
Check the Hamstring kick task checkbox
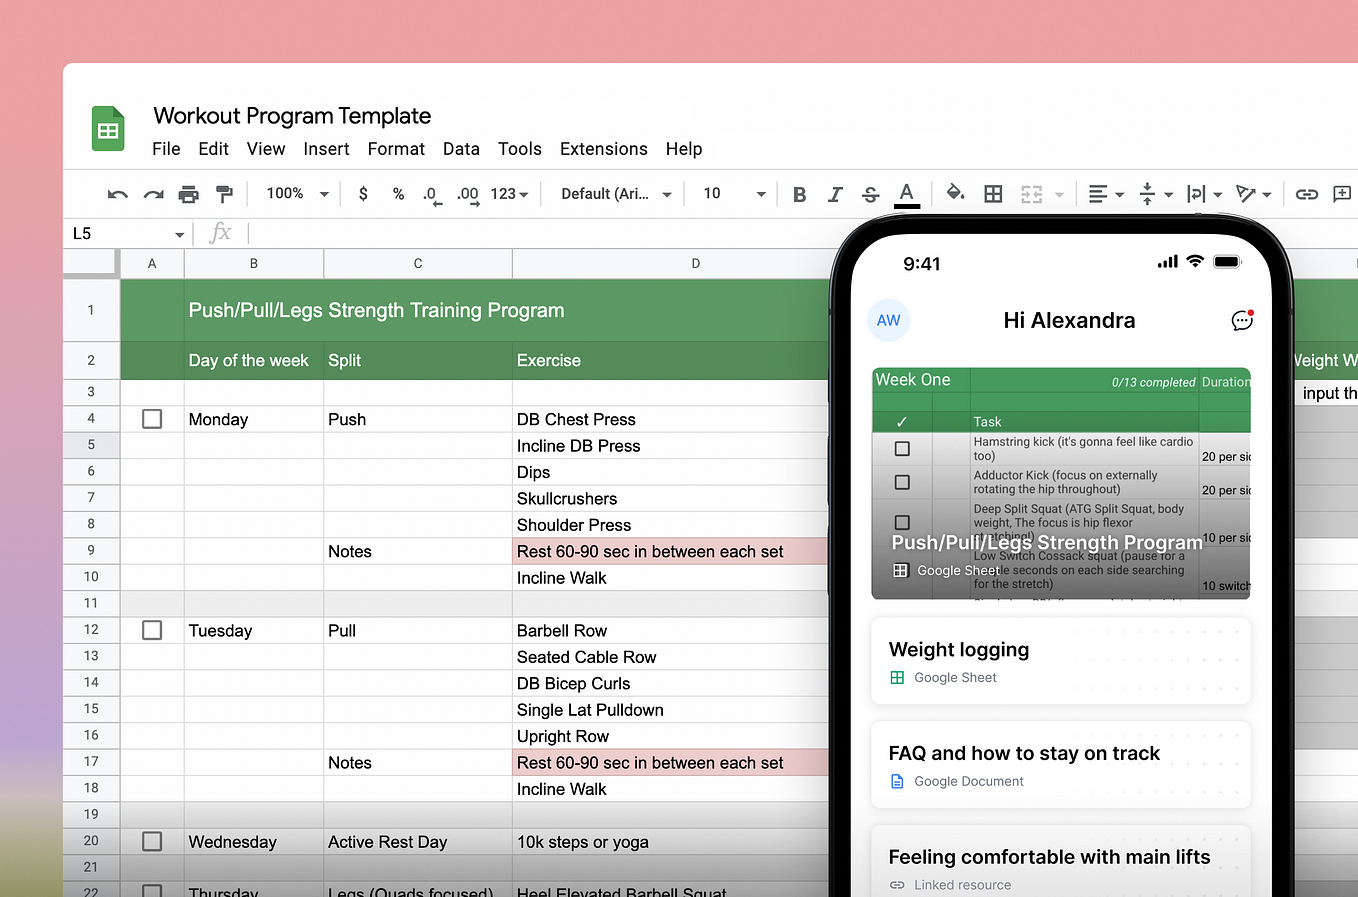902,449
